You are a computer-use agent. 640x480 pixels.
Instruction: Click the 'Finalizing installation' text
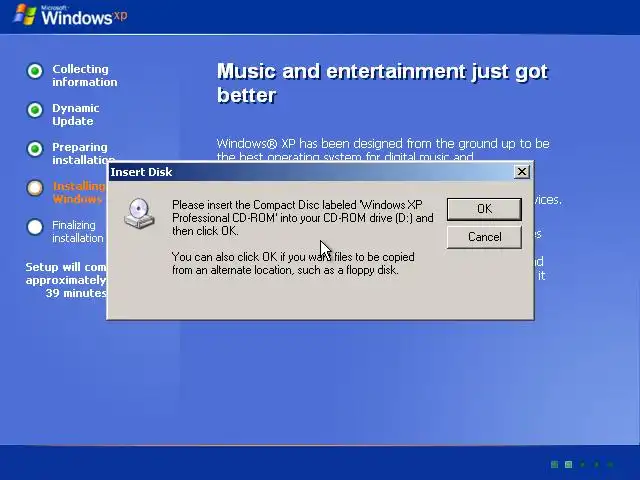pos(78,231)
